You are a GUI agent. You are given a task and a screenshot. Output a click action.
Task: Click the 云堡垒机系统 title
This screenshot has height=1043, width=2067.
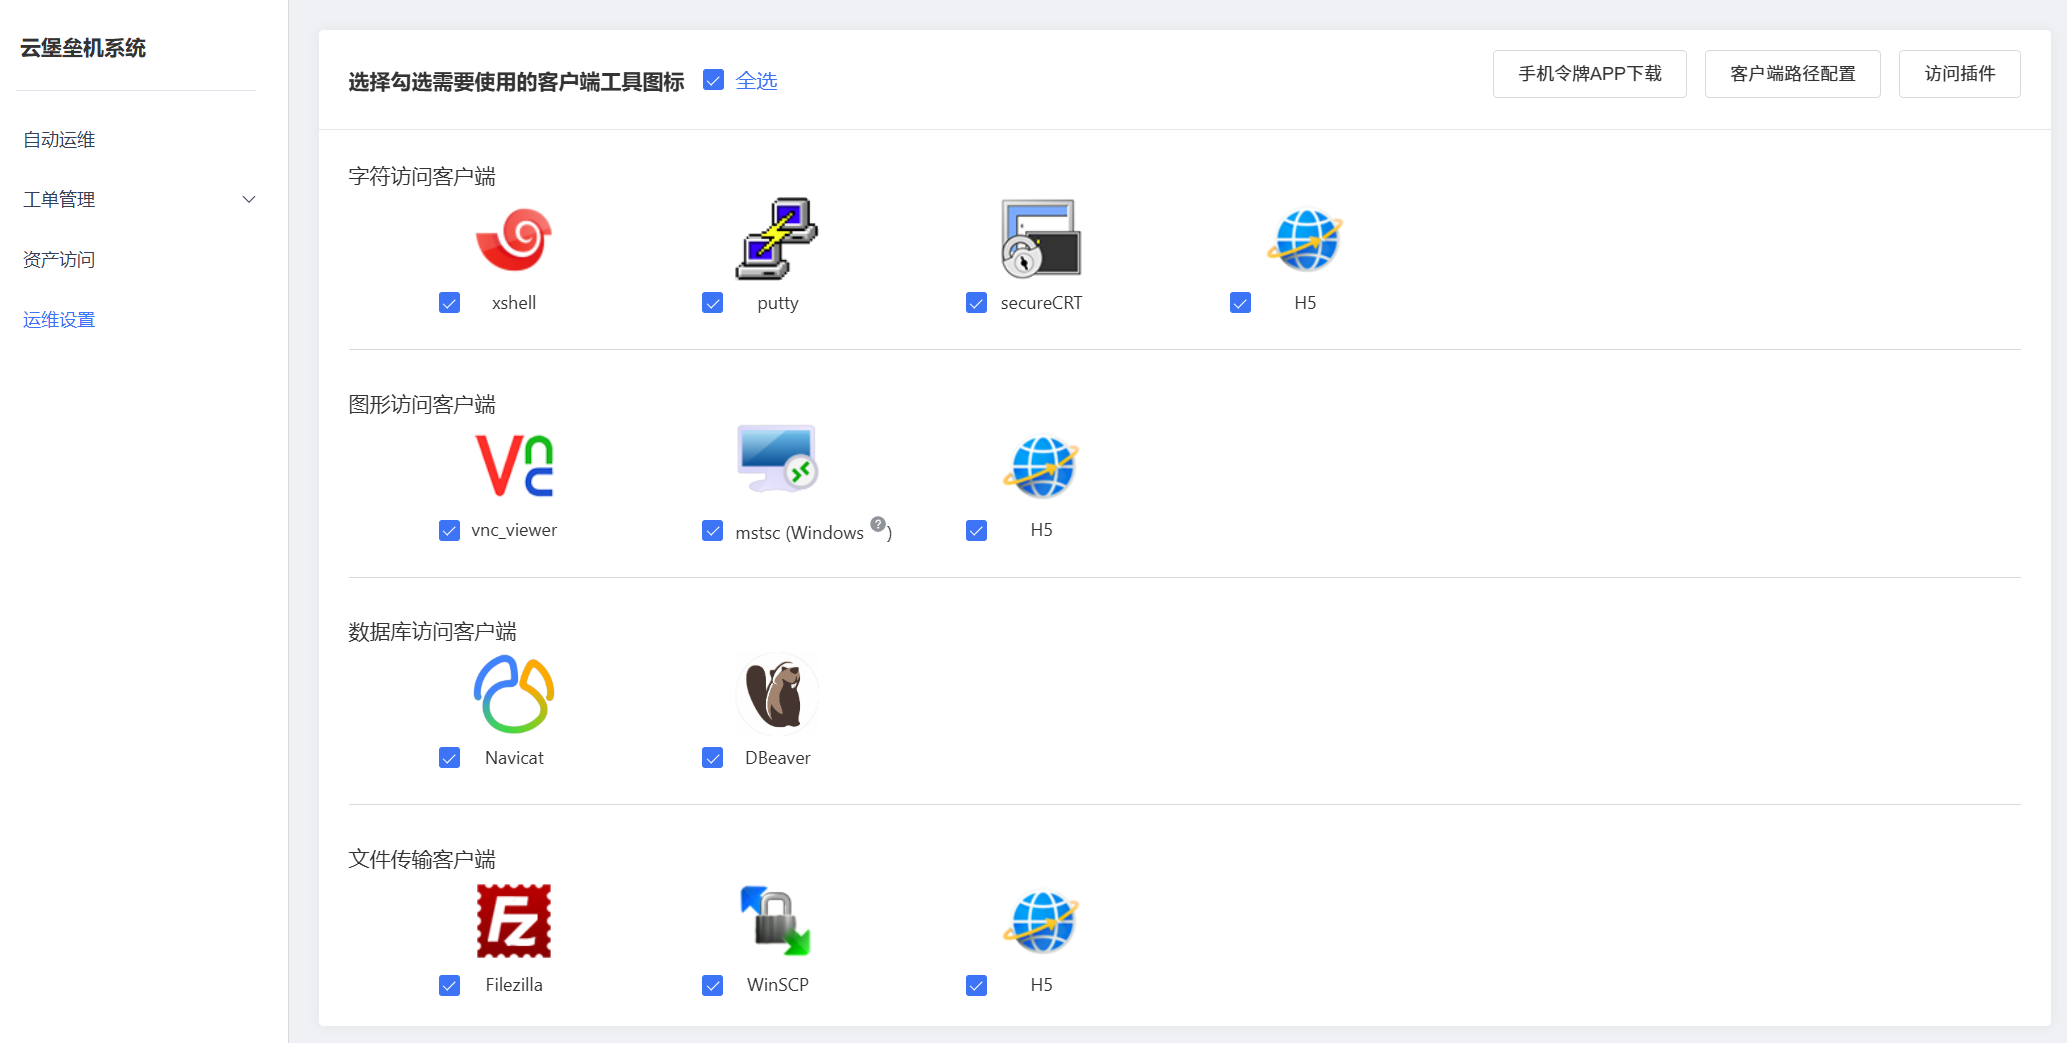(x=83, y=48)
